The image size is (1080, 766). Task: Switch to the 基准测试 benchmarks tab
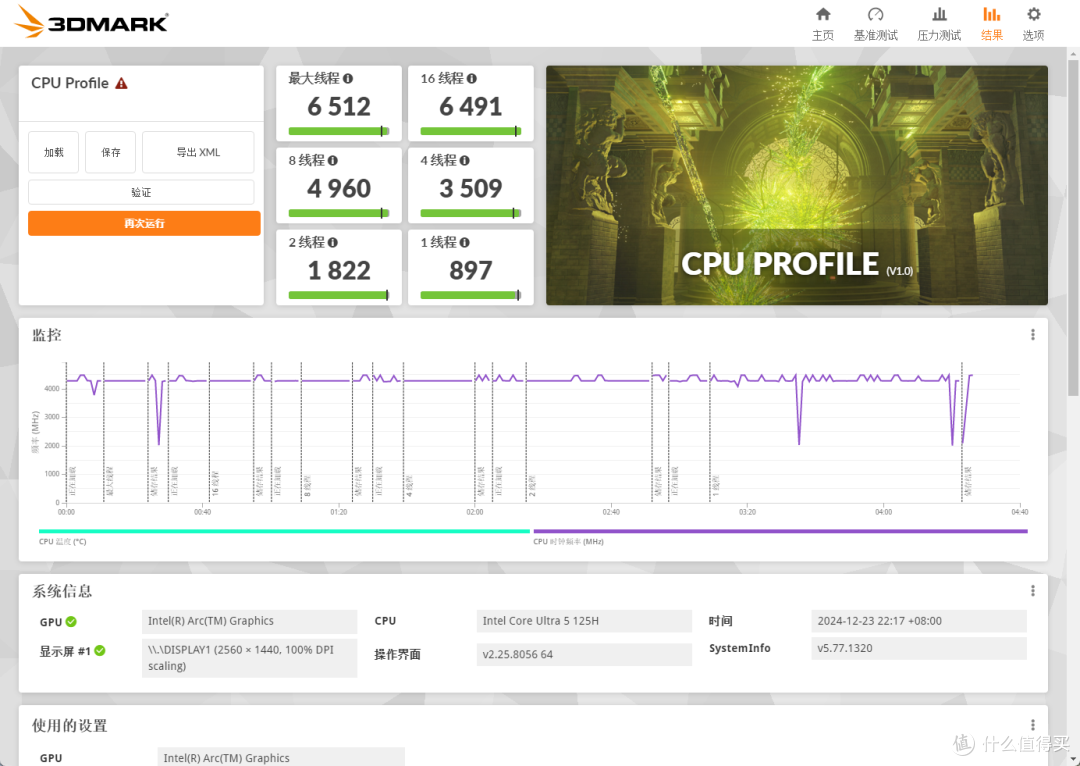point(875,24)
